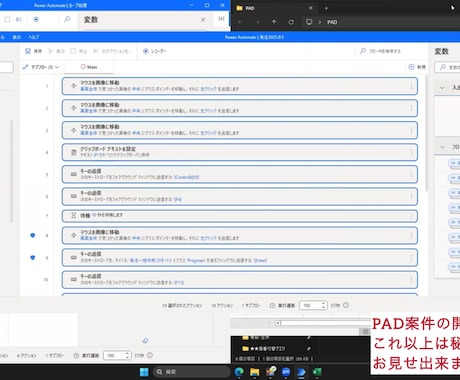The height and width of the screenshot is (380, 460).
Task: Open the View (表示) menu
Action: tap(17, 37)
